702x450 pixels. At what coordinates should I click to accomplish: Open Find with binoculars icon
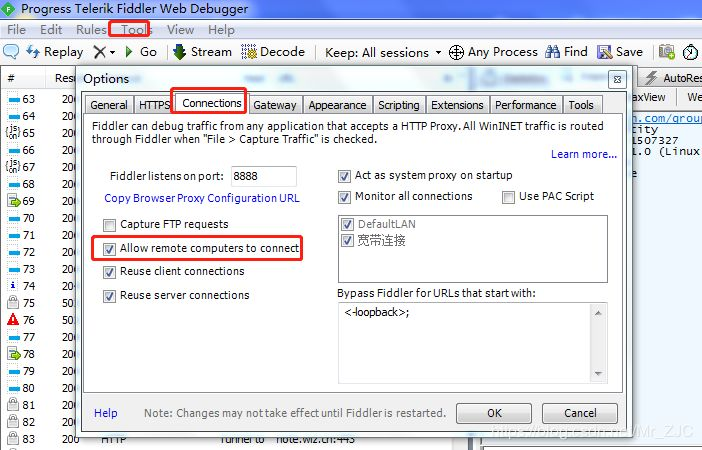pyautogui.click(x=552, y=52)
